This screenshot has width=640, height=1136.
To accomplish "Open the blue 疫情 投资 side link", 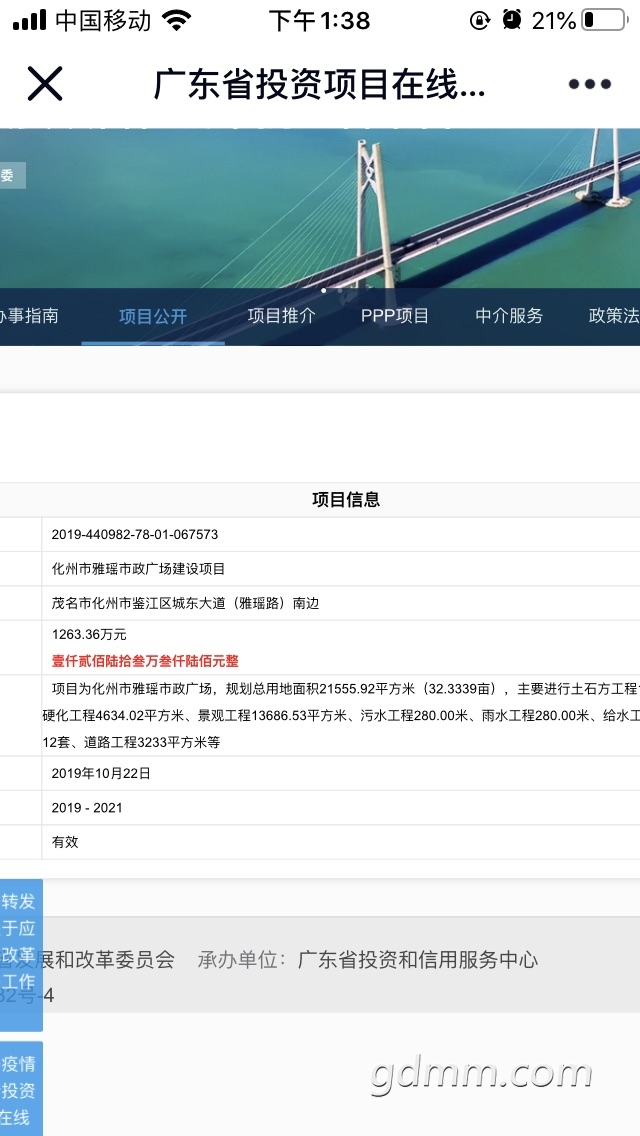I will [20, 1089].
